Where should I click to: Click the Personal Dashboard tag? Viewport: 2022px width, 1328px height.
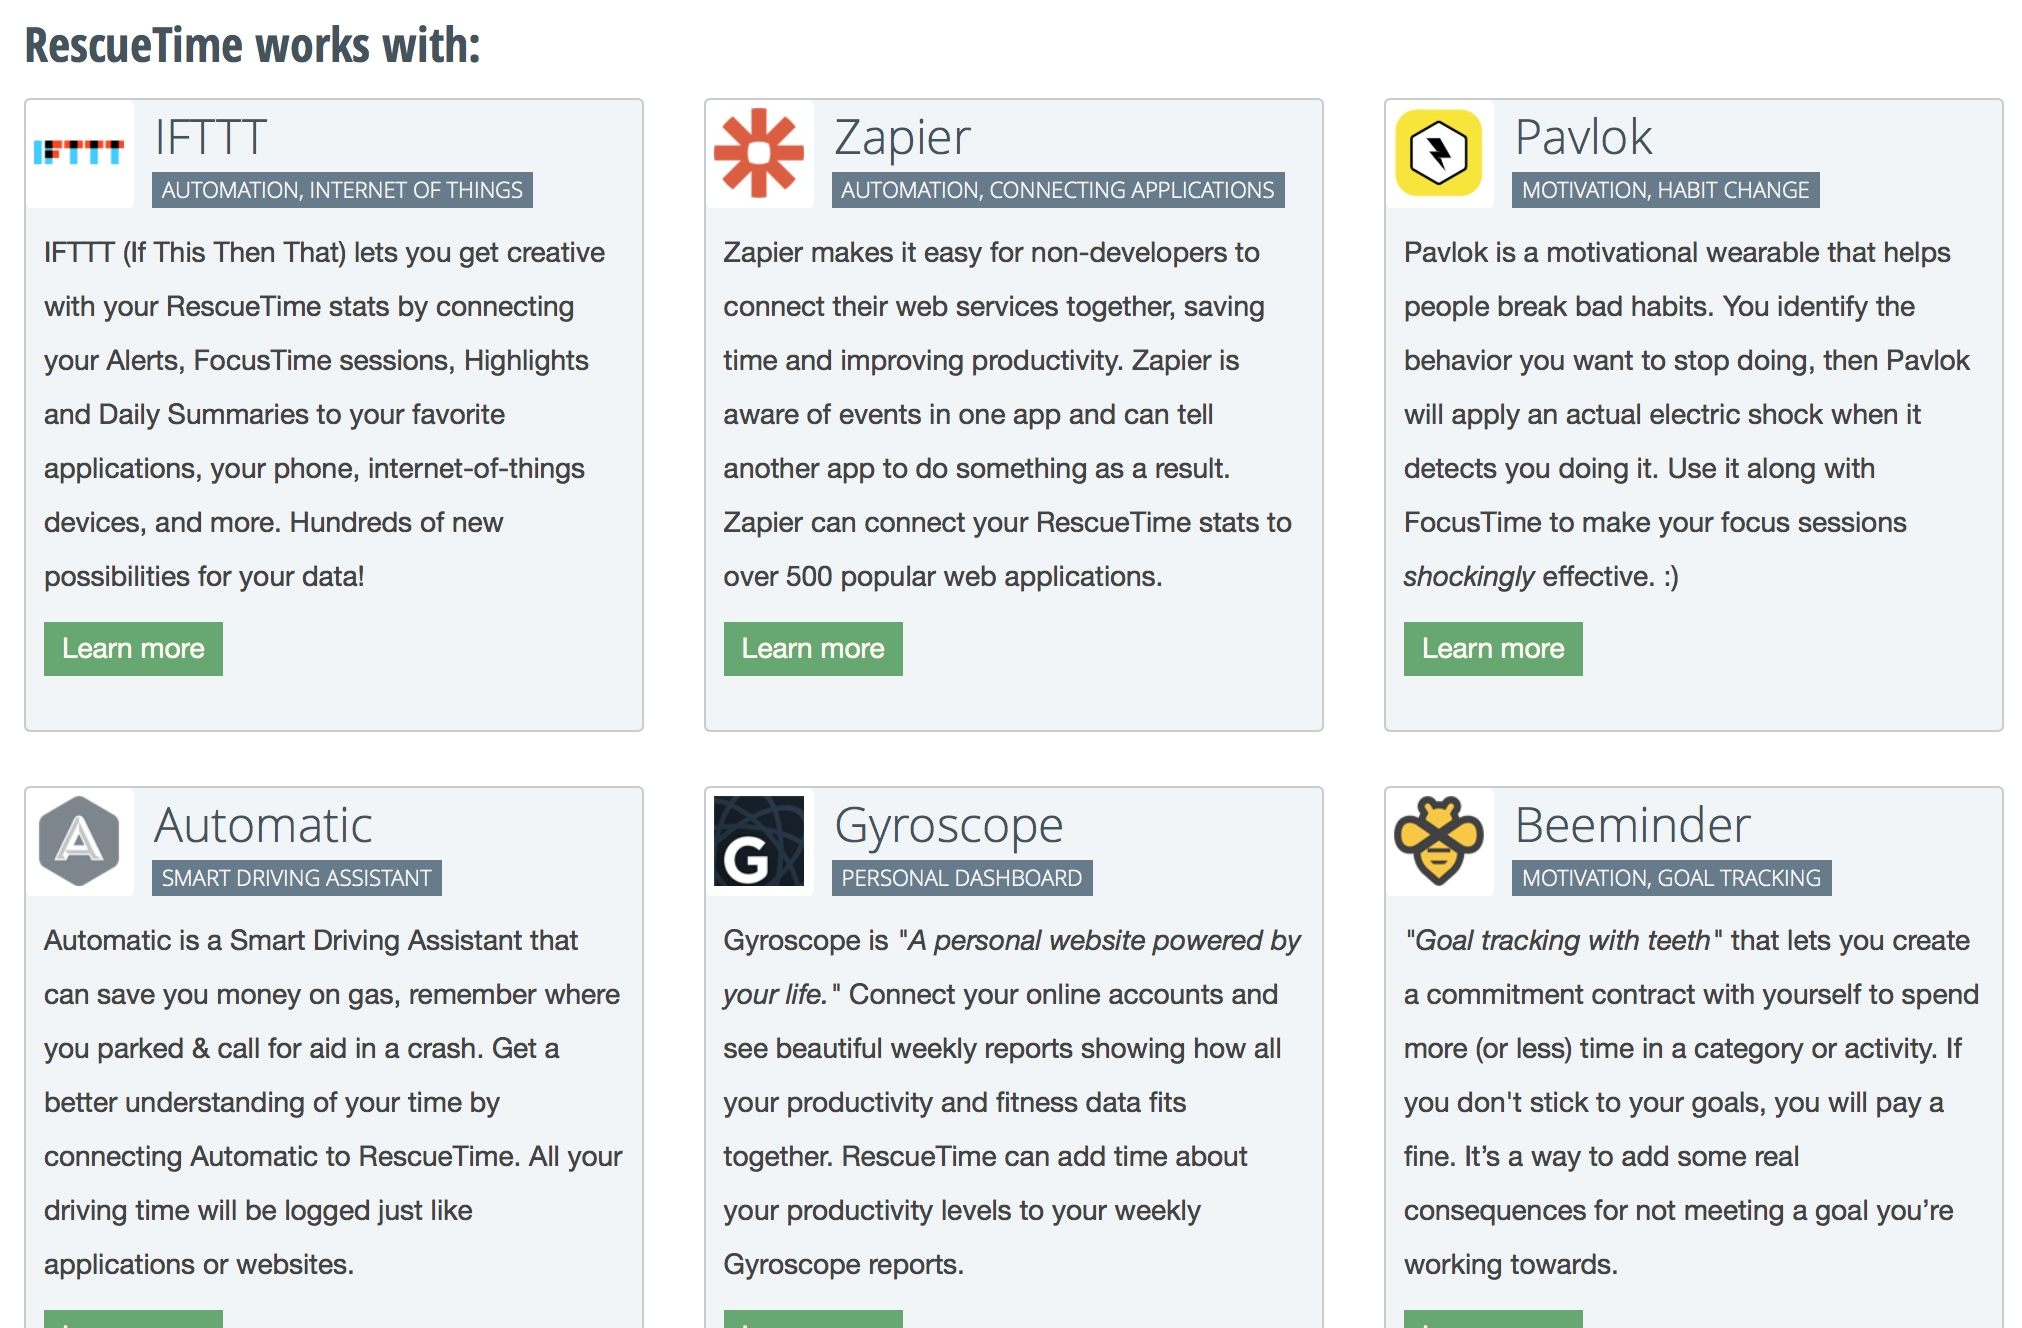tap(961, 878)
